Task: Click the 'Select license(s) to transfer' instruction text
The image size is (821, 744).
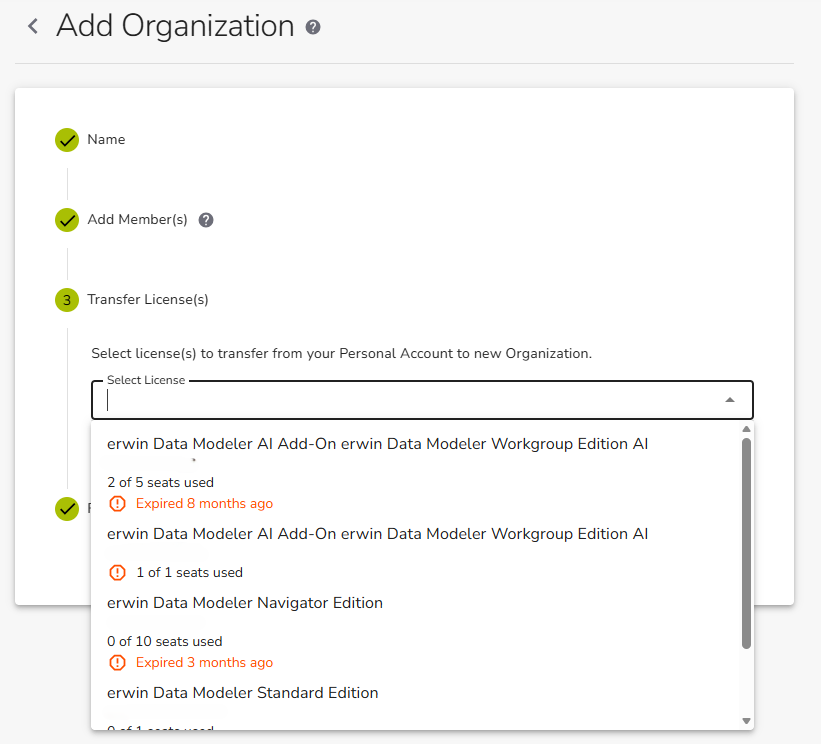Action: [341, 353]
